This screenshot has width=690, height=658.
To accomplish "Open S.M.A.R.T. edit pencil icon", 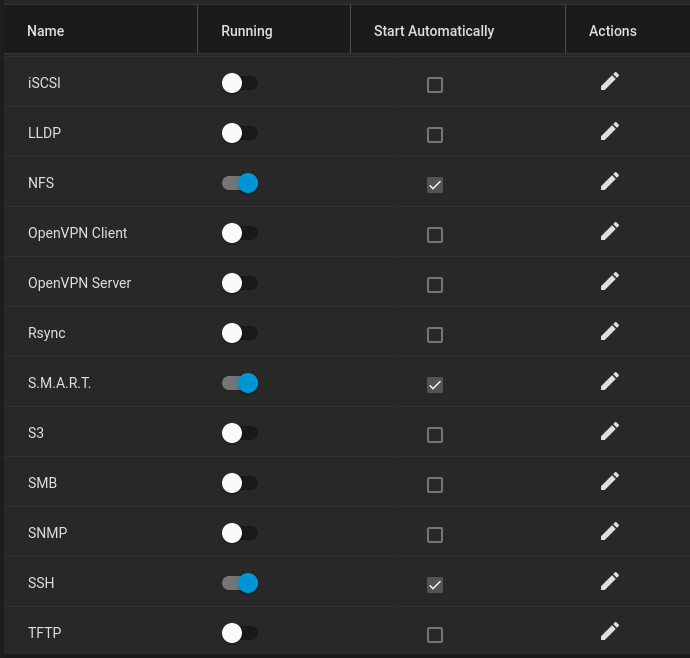I will (x=609, y=382).
